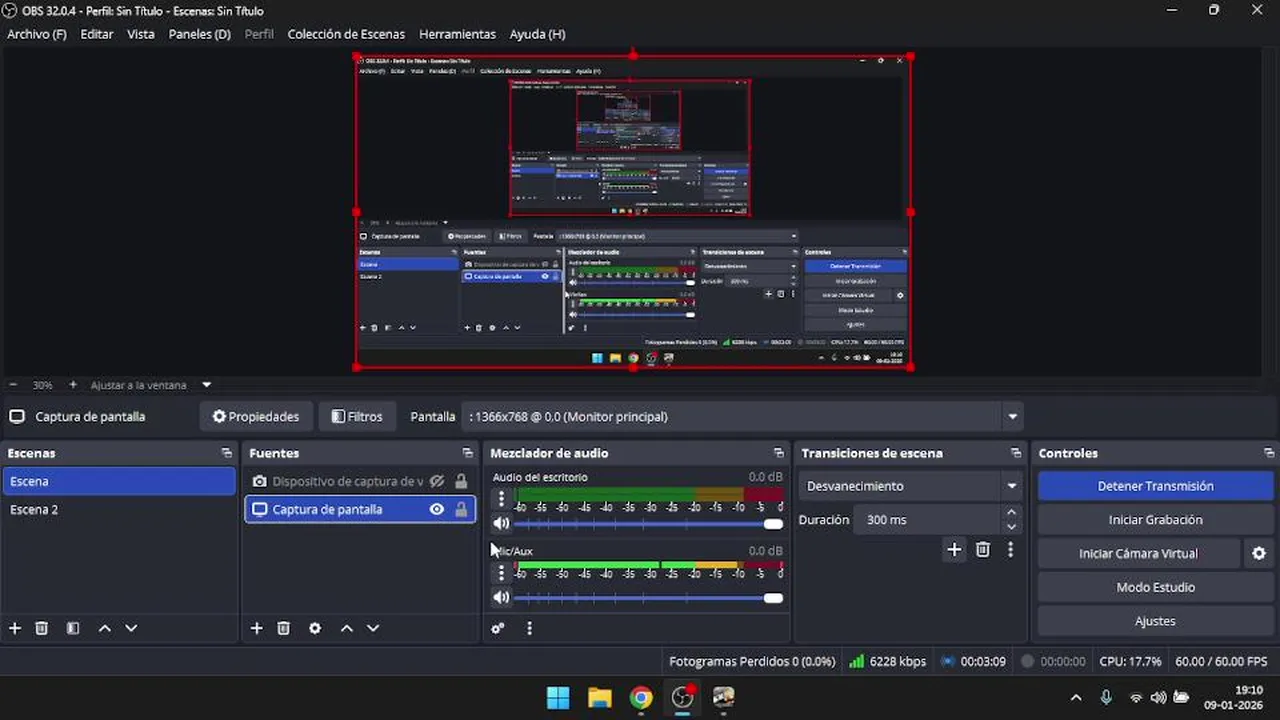The image size is (1280, 720).
Task: Open the Editar menu
Action: point(97,34)
